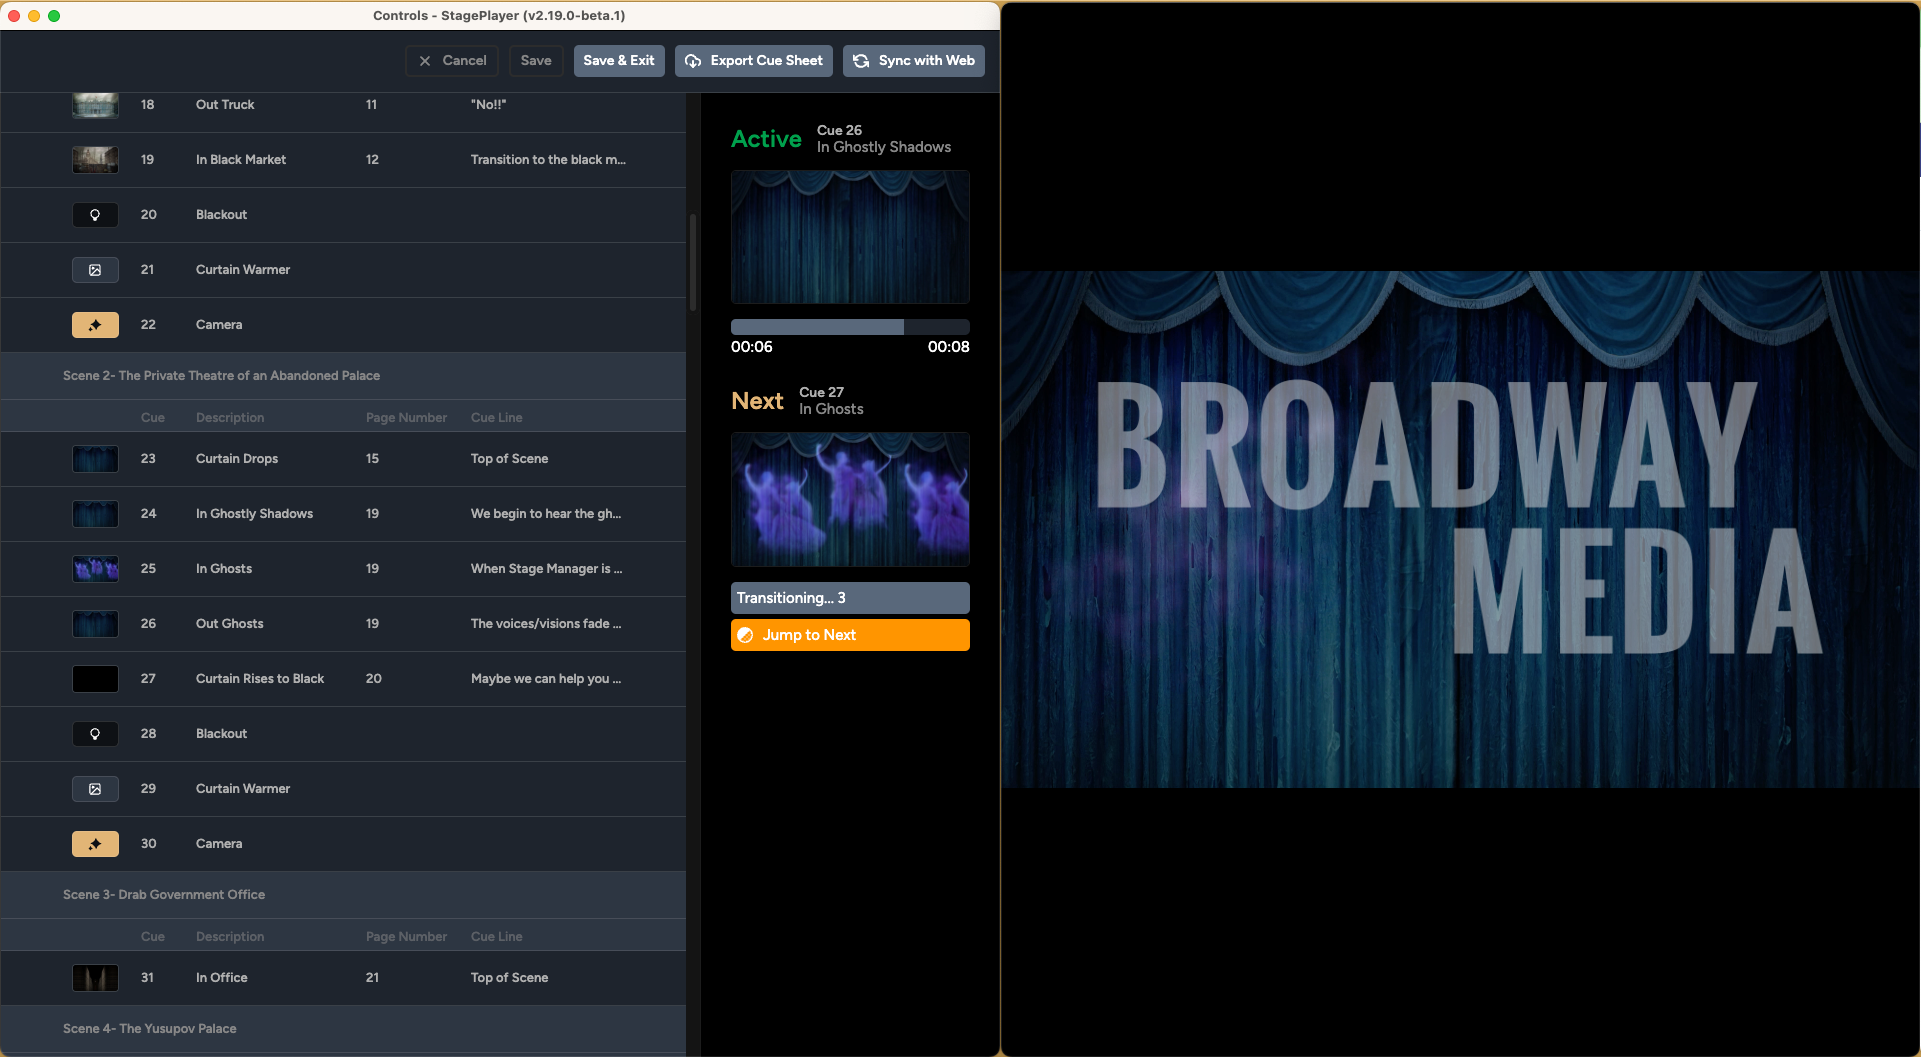Click the circular icon on Jump to Next

point(745,635)
